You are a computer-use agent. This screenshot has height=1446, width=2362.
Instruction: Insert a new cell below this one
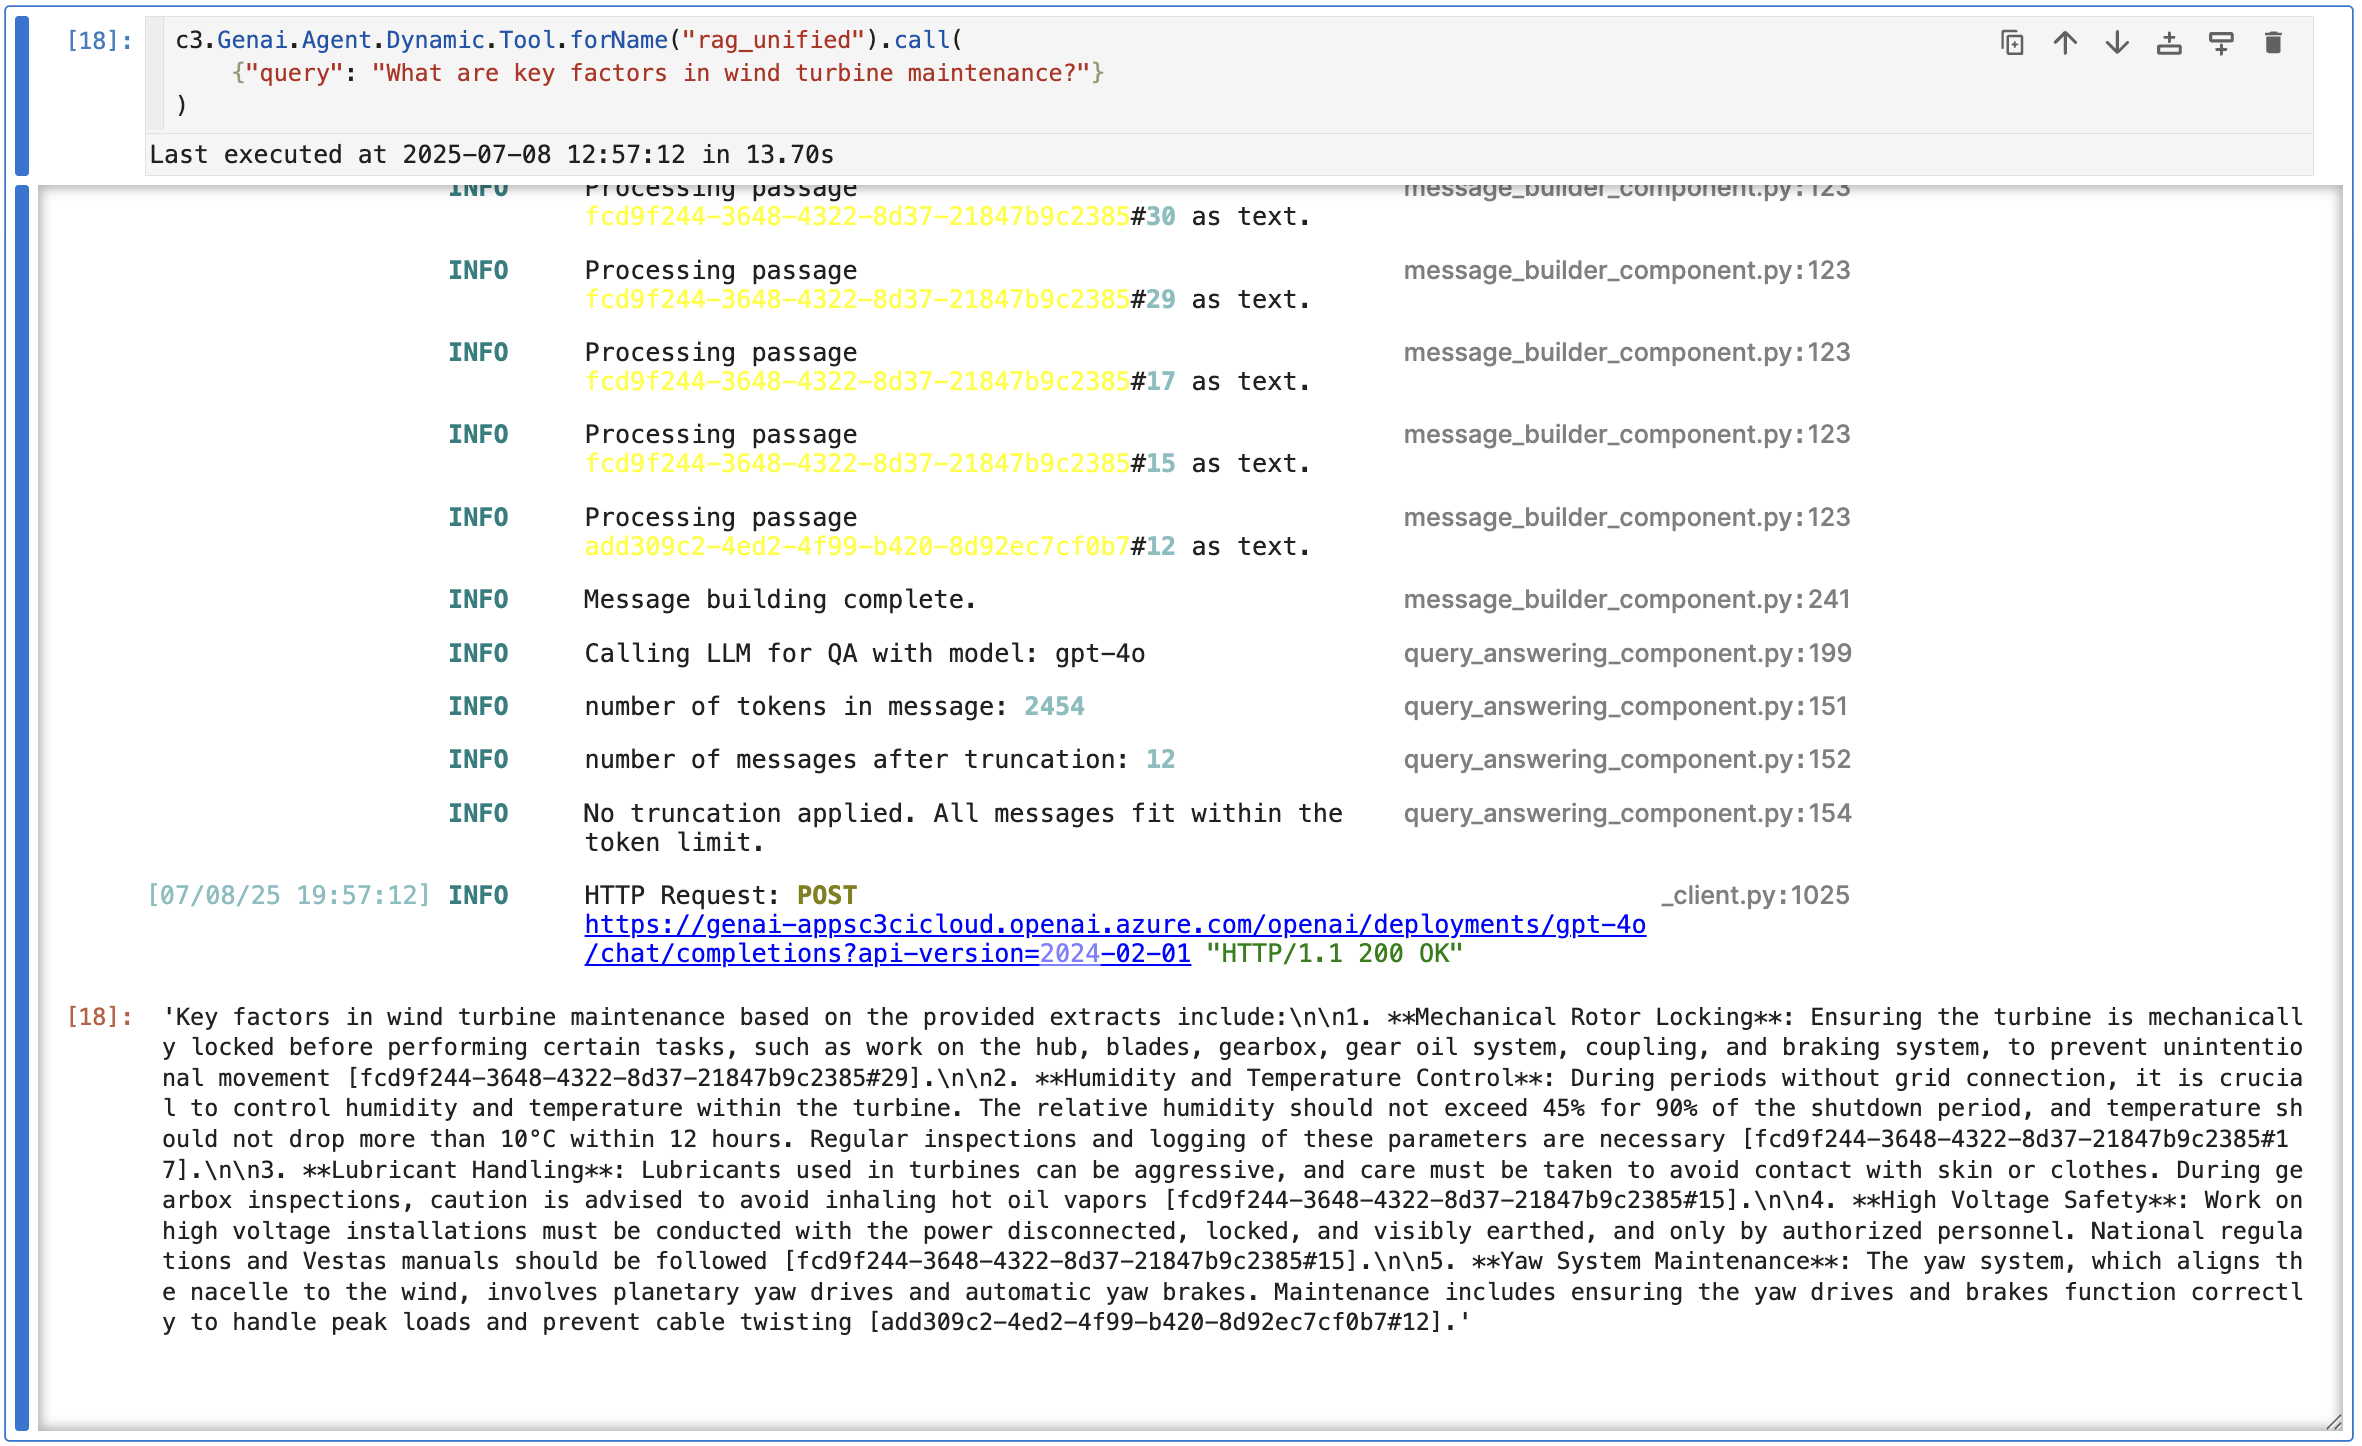pyautogui.click(x=2221, y=43)
